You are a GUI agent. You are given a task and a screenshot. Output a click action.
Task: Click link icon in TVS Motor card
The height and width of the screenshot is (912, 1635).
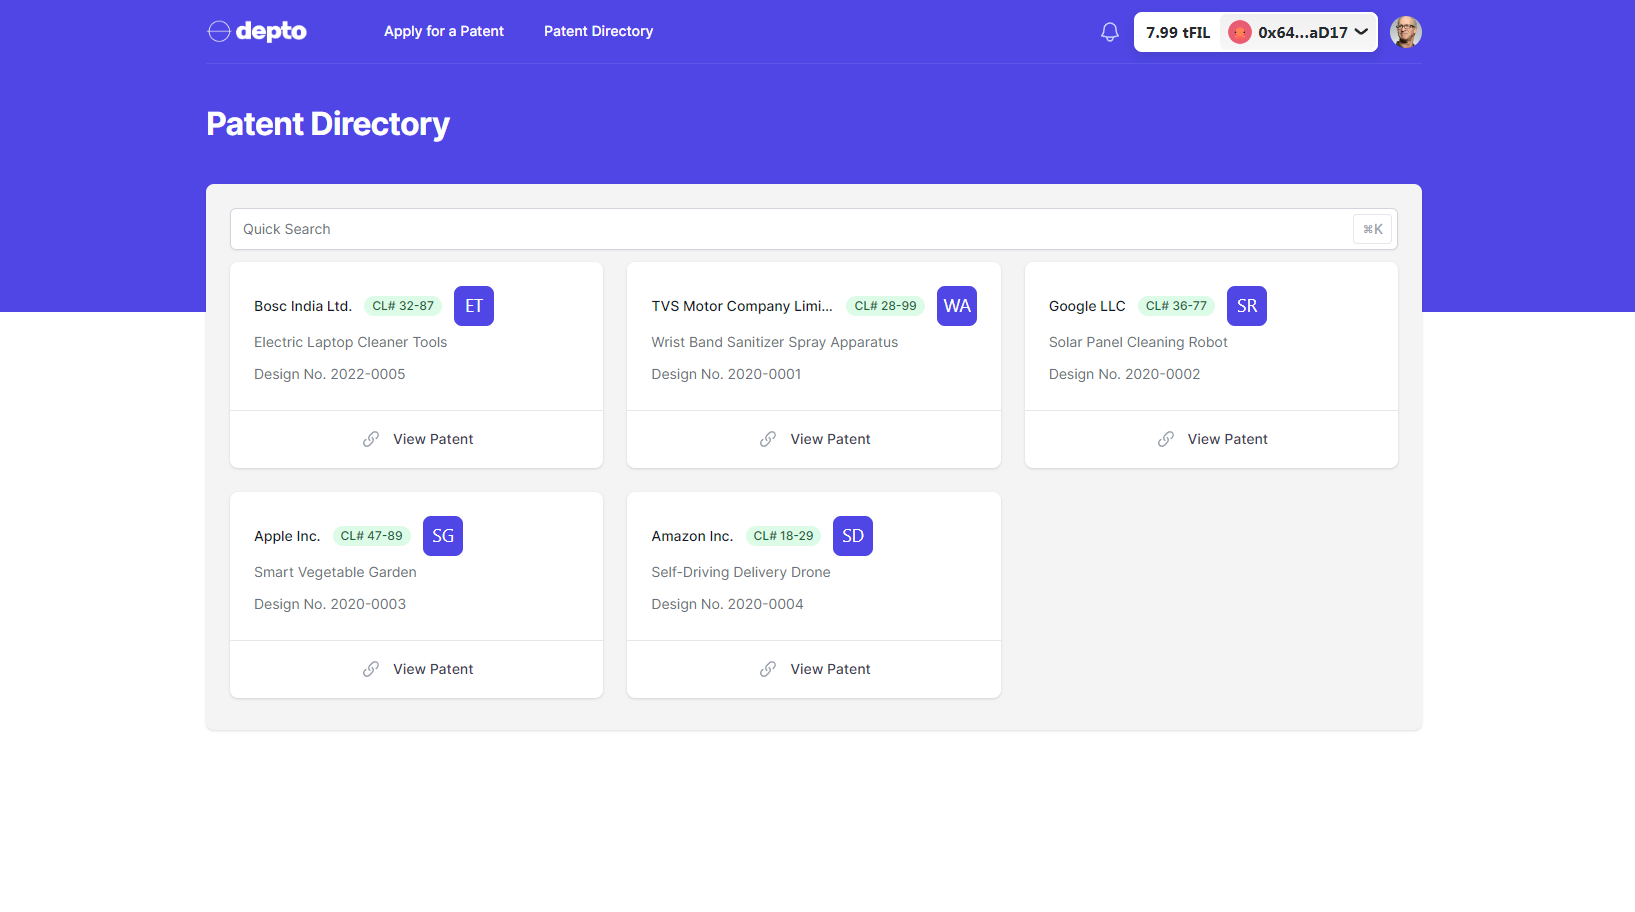click(x=768, y=439)
